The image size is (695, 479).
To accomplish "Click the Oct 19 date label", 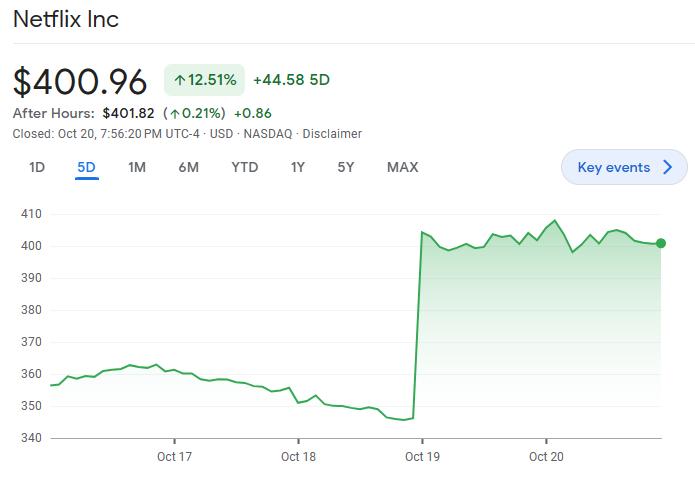I will pyautogui.click(x=422, y=457).
